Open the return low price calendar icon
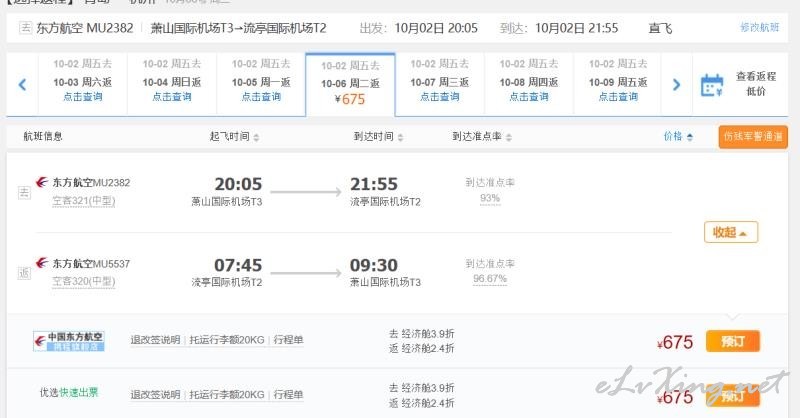The width and height of the screenshot is (800, 418). click(x=712, y=85)
